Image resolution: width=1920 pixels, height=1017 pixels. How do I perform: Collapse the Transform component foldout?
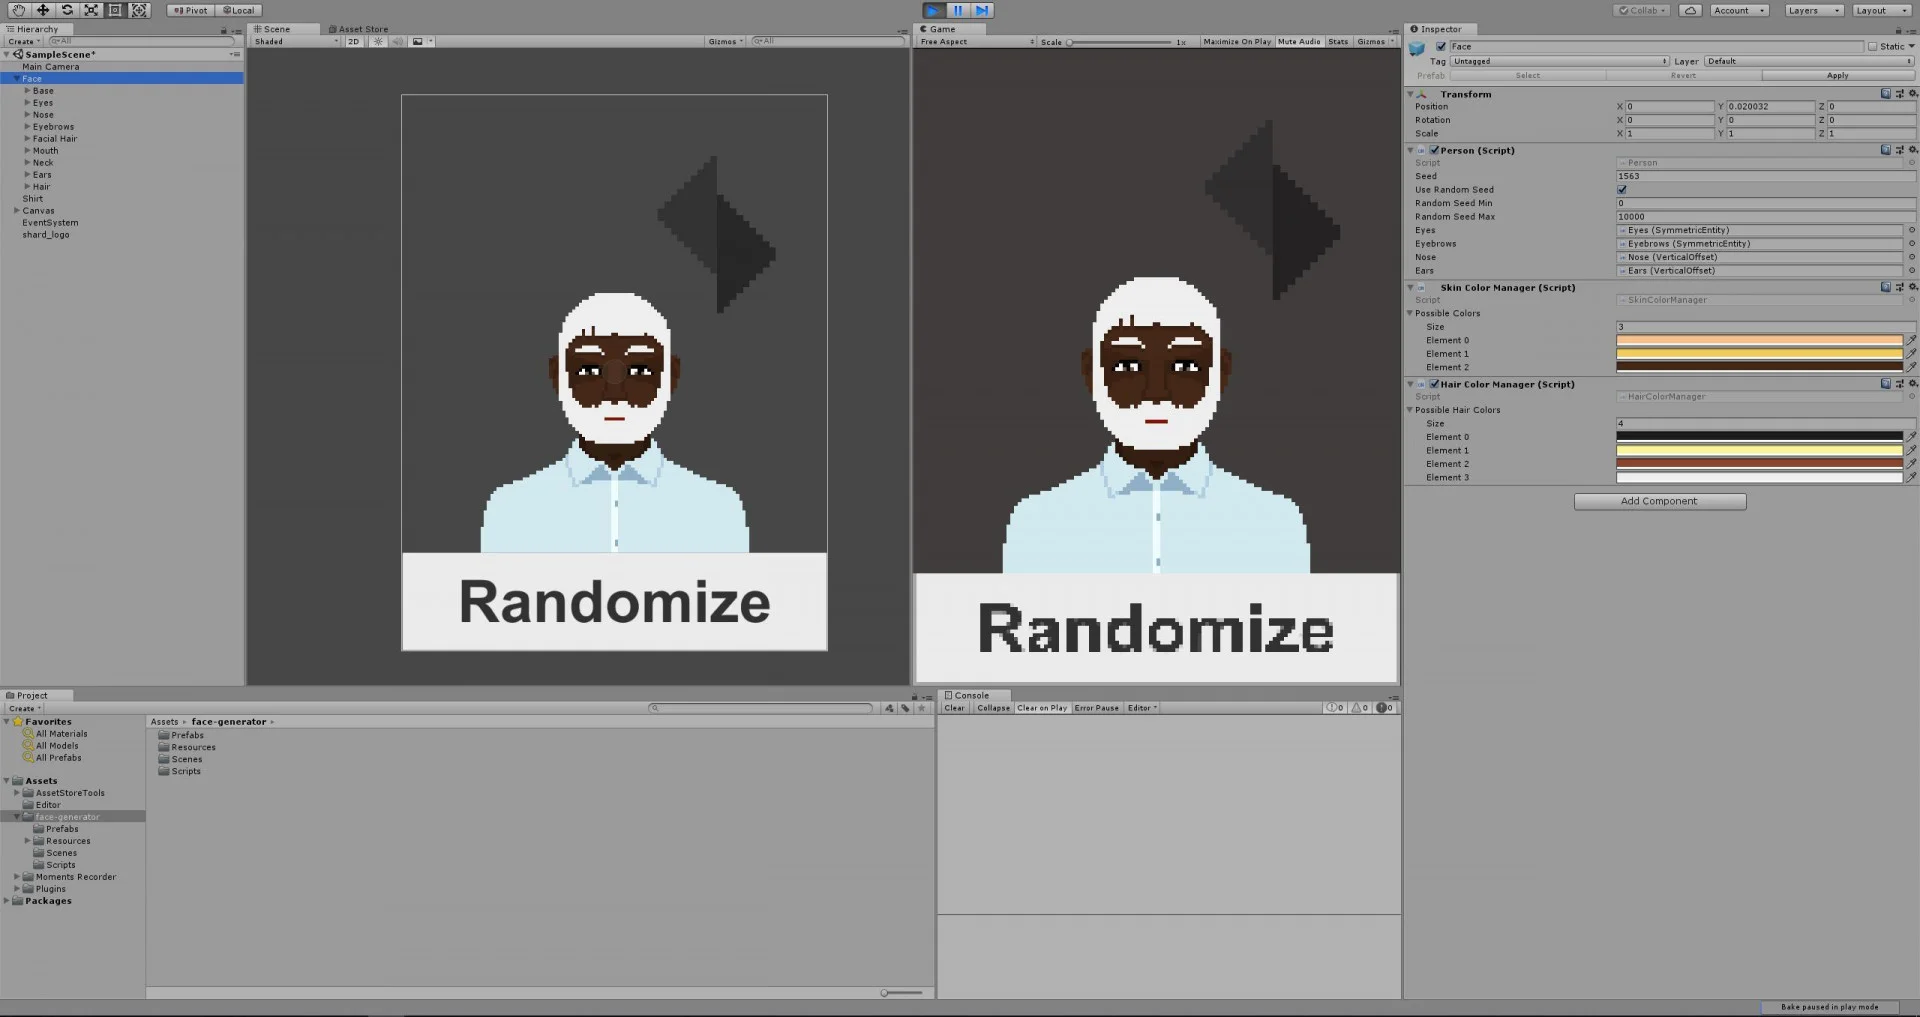pos(1411,94)
